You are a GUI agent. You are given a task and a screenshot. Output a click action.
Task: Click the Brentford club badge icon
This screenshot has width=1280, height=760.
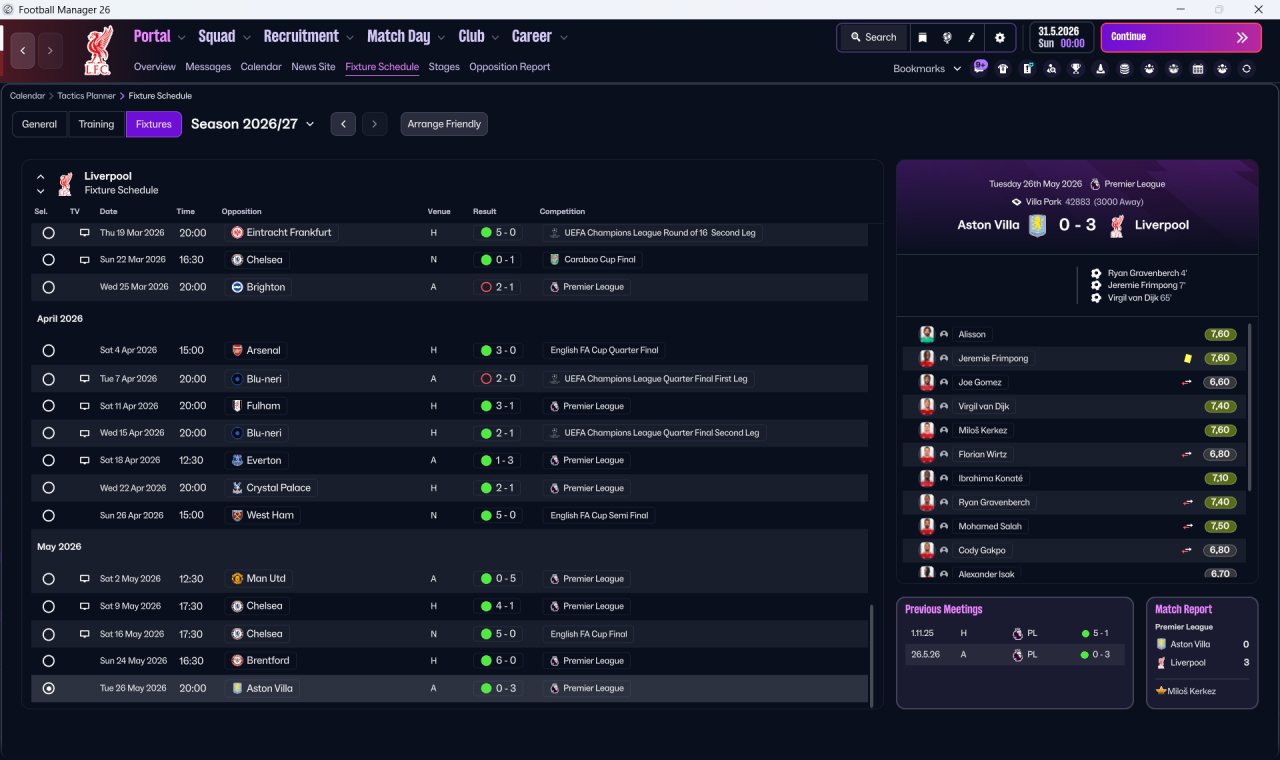237,660
